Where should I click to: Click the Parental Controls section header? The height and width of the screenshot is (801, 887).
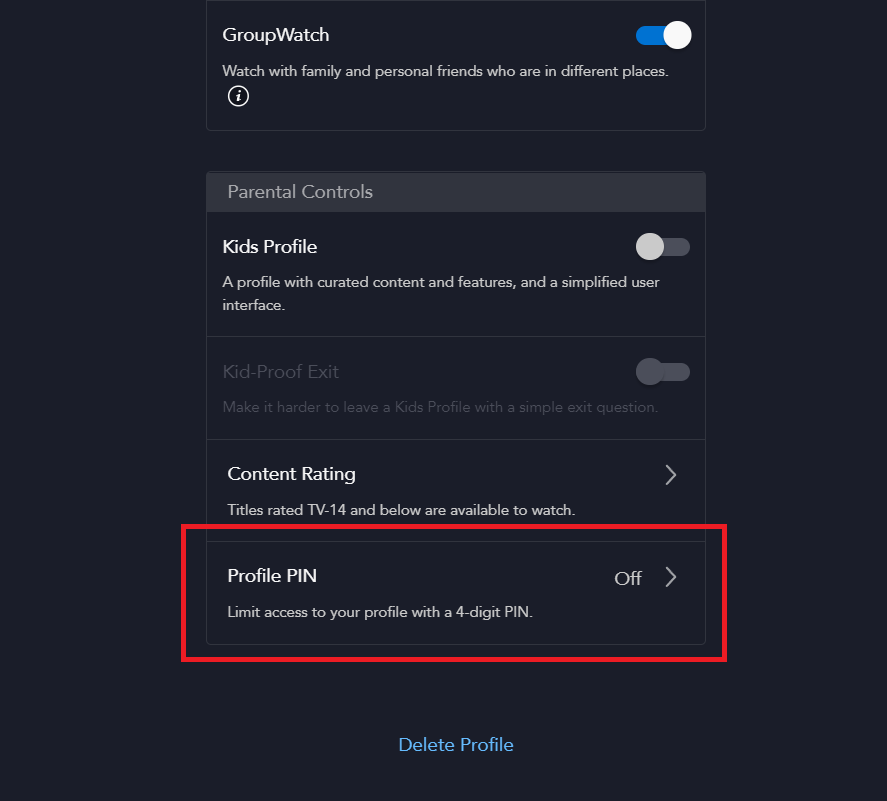click(x=456, y=192)
